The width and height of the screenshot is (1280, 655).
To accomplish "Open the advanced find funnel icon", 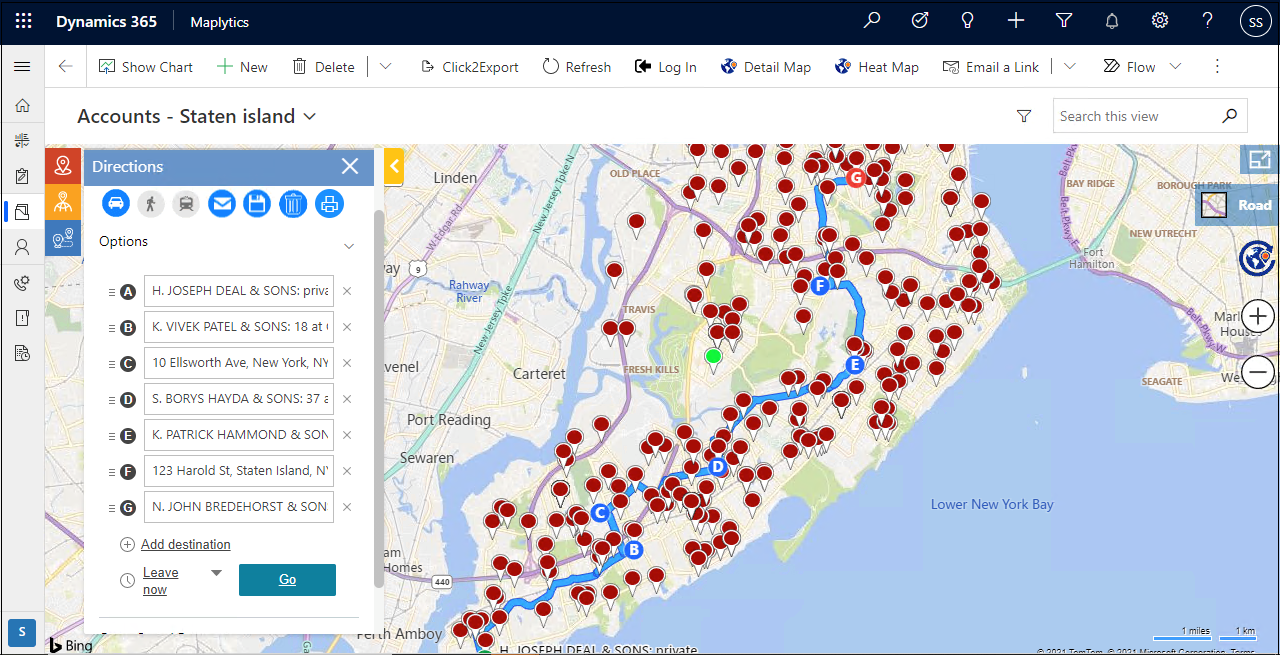I will point(1064,21).
